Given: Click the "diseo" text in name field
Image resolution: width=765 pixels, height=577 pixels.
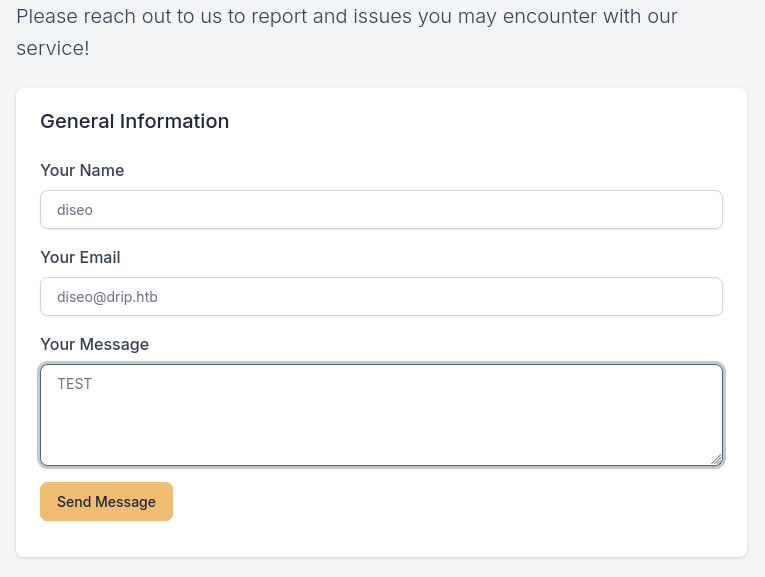Looking at the screenshot, I should (75, 210).
